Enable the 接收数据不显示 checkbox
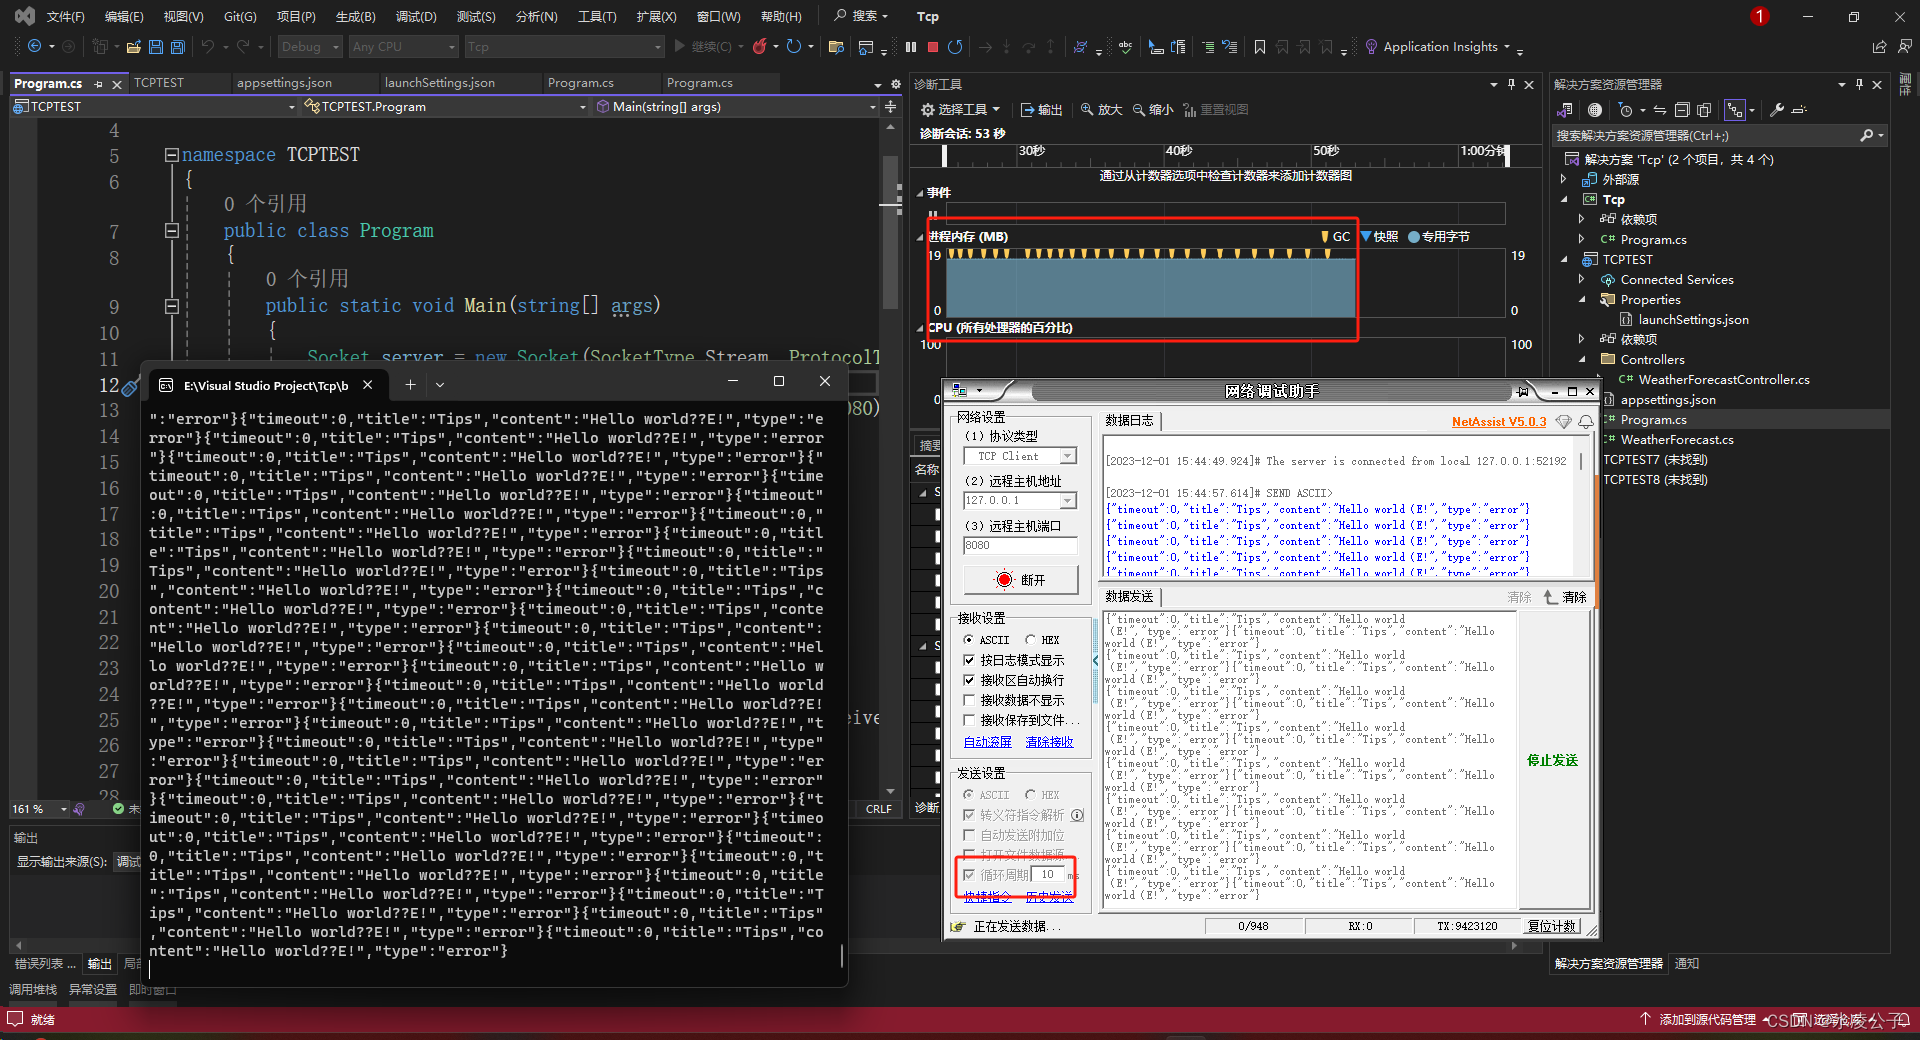The image size is (1920, 1040). pos(969,700)
